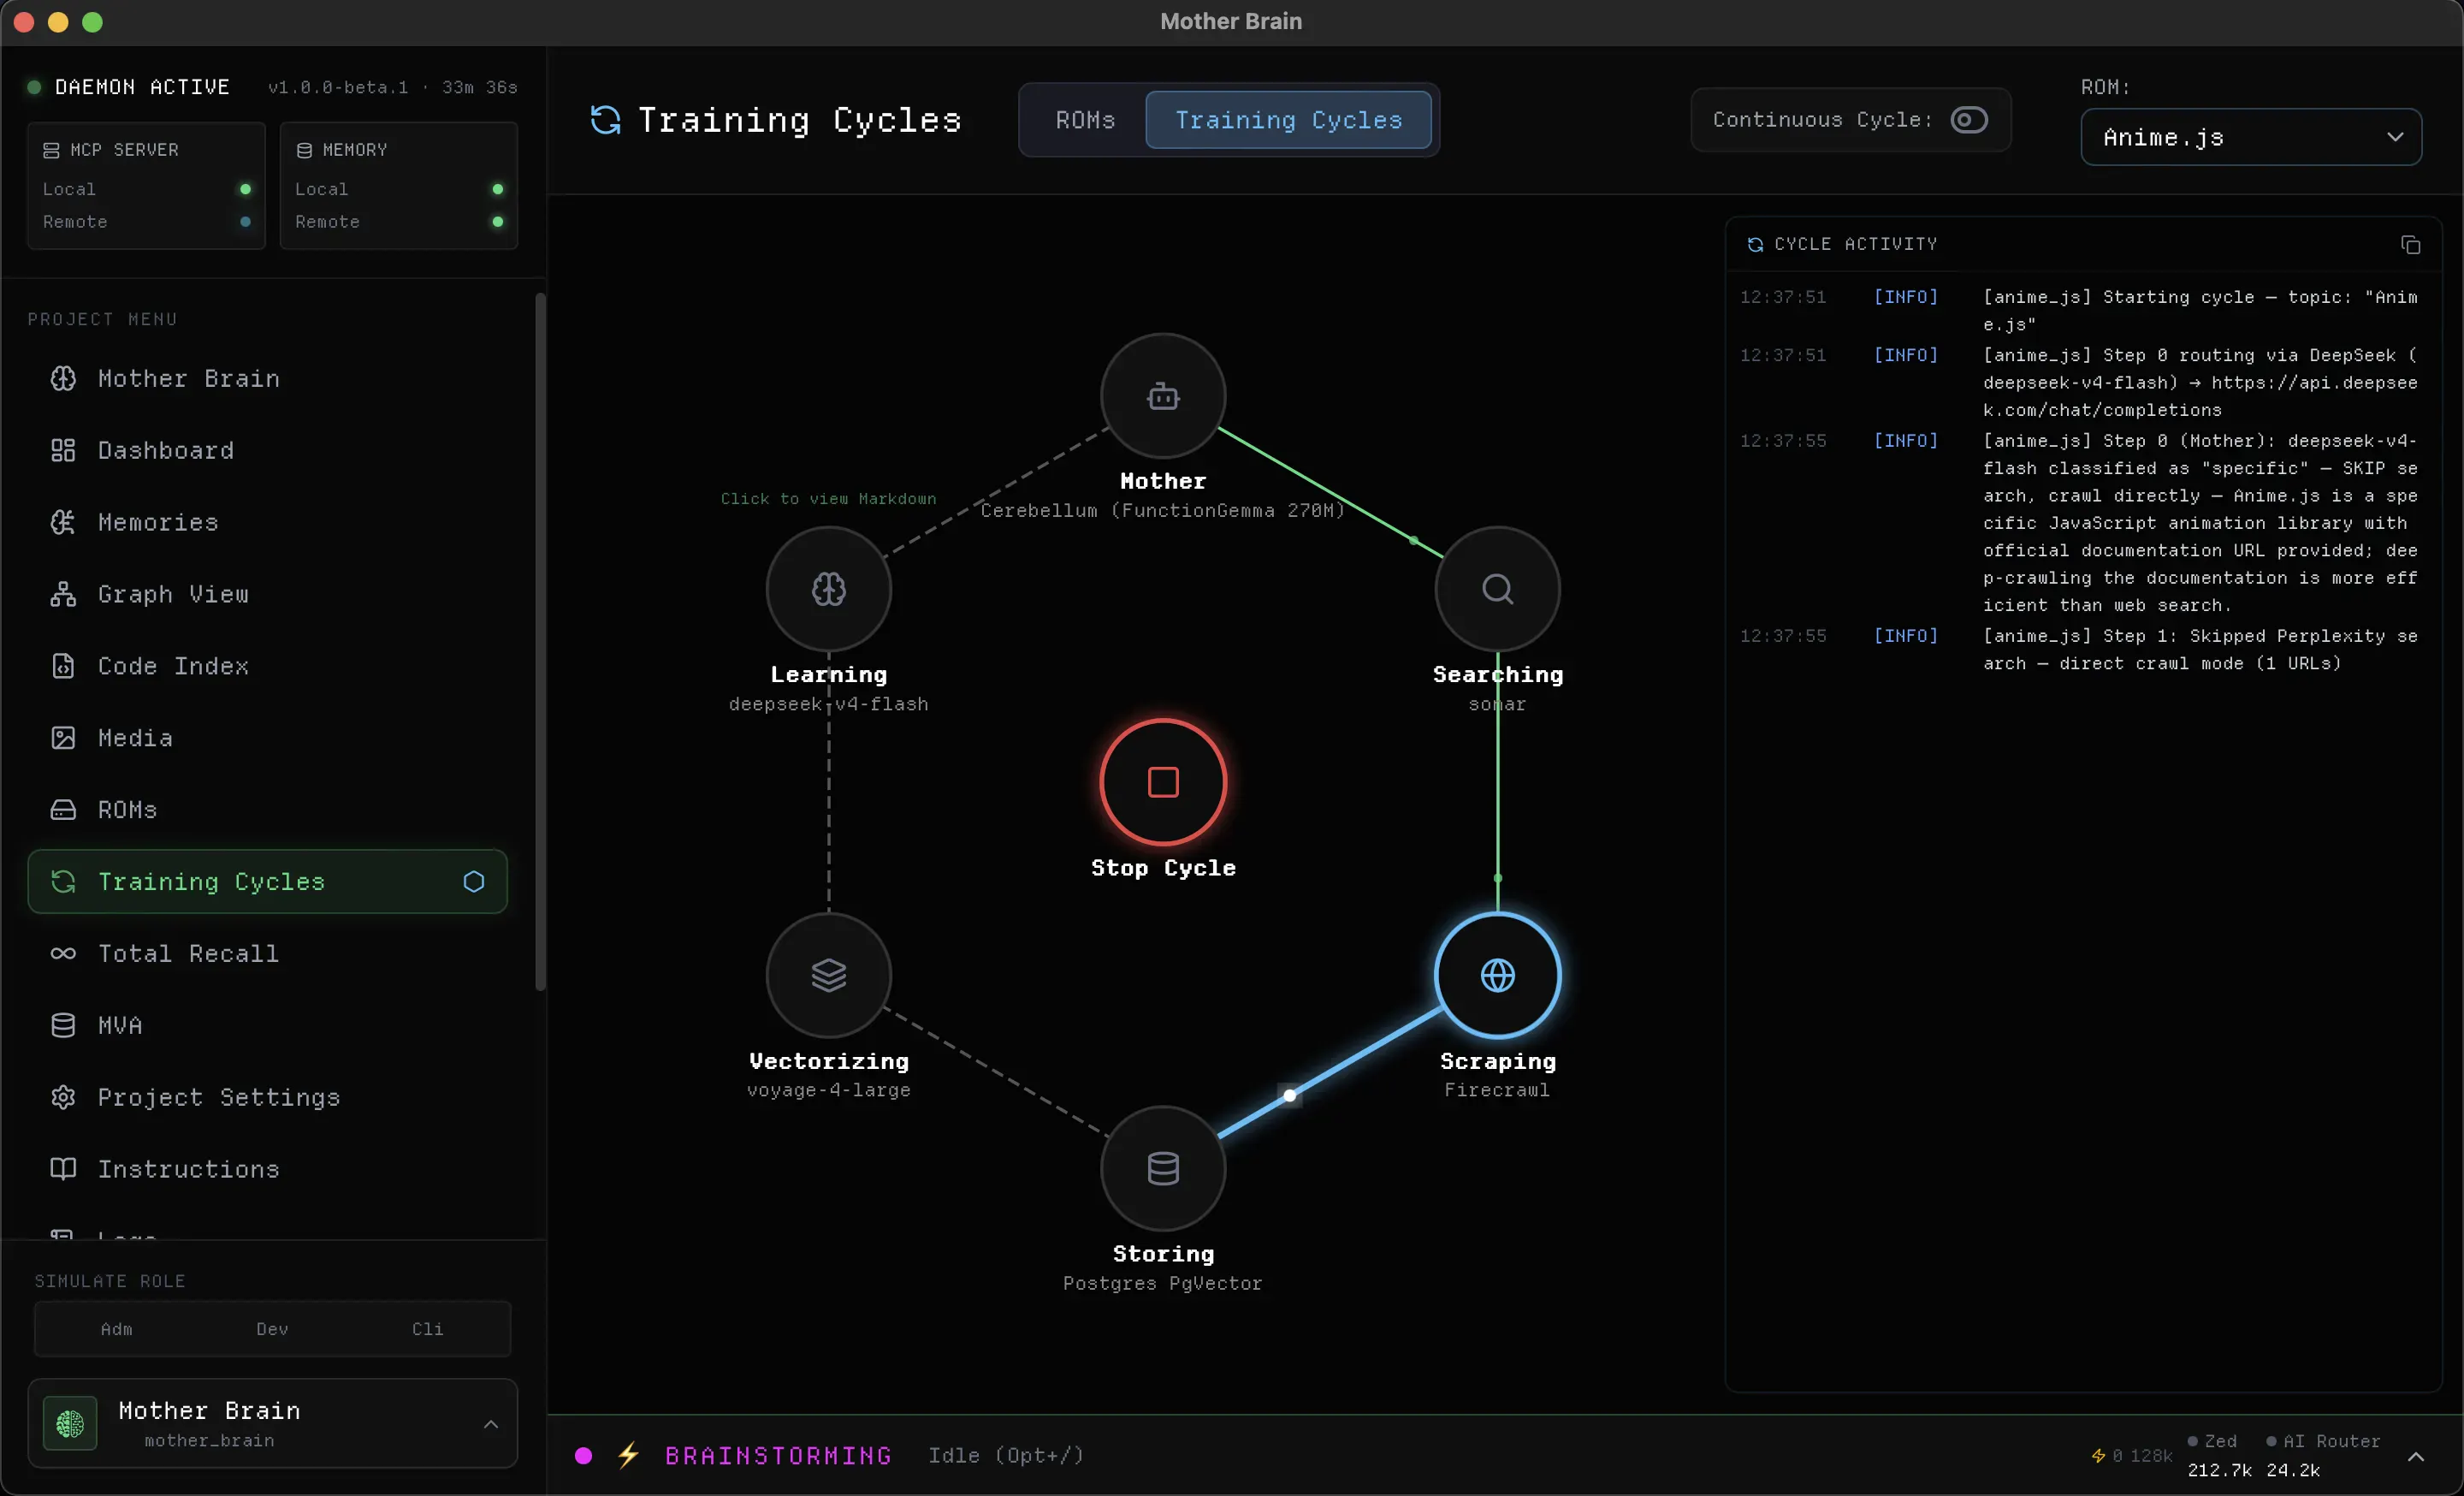Open MVA from the project menu
This screenshot has width=2464, height=1496.
267,1025
